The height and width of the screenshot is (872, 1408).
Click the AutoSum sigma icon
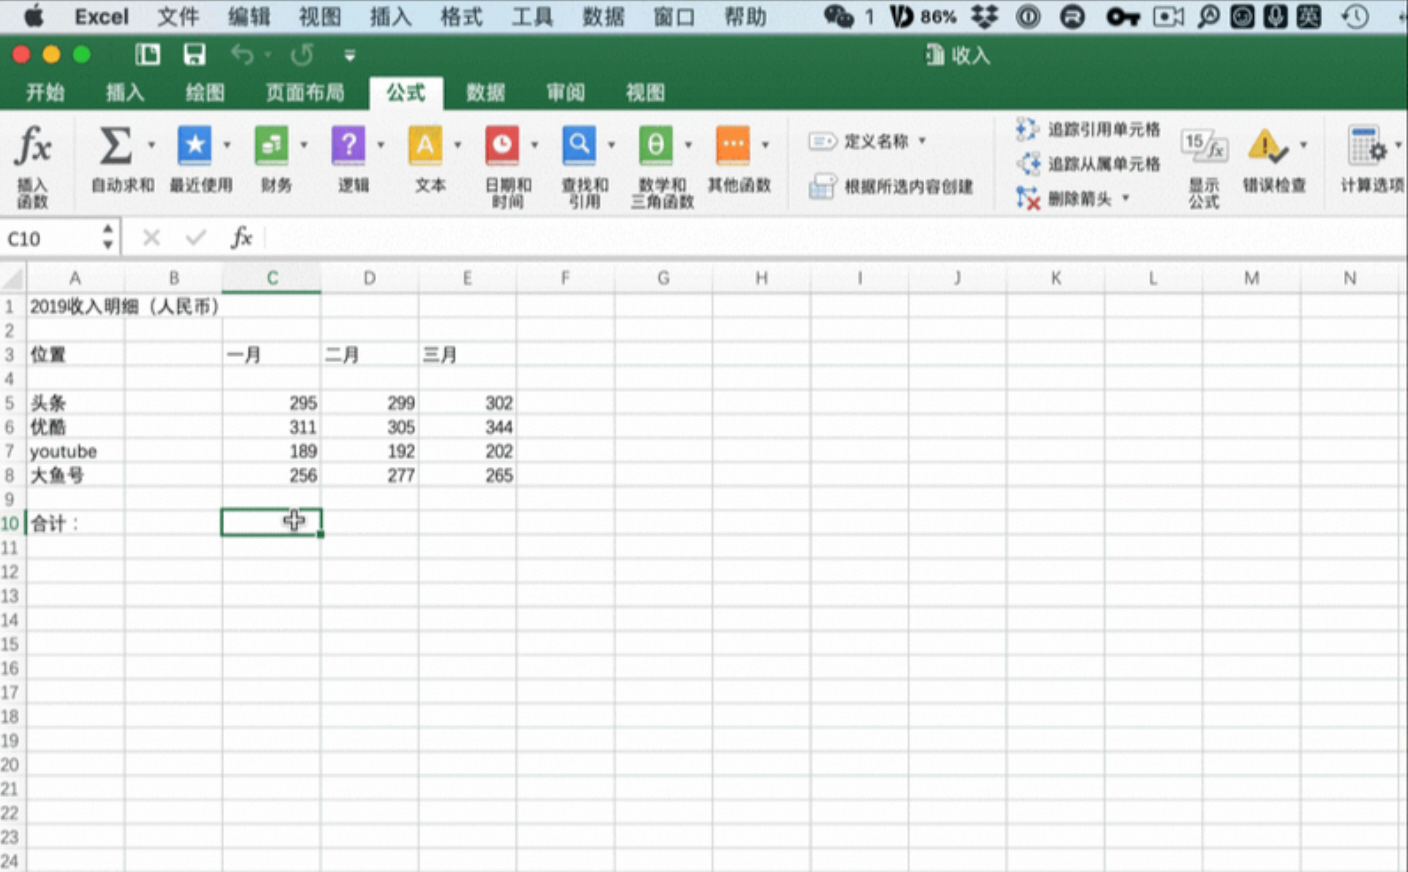[116, 146]
